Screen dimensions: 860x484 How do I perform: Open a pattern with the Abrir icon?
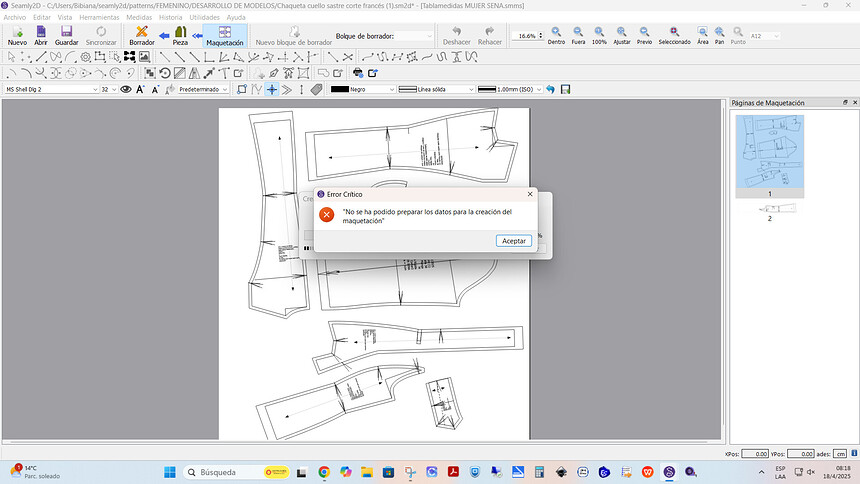[41, 36]
